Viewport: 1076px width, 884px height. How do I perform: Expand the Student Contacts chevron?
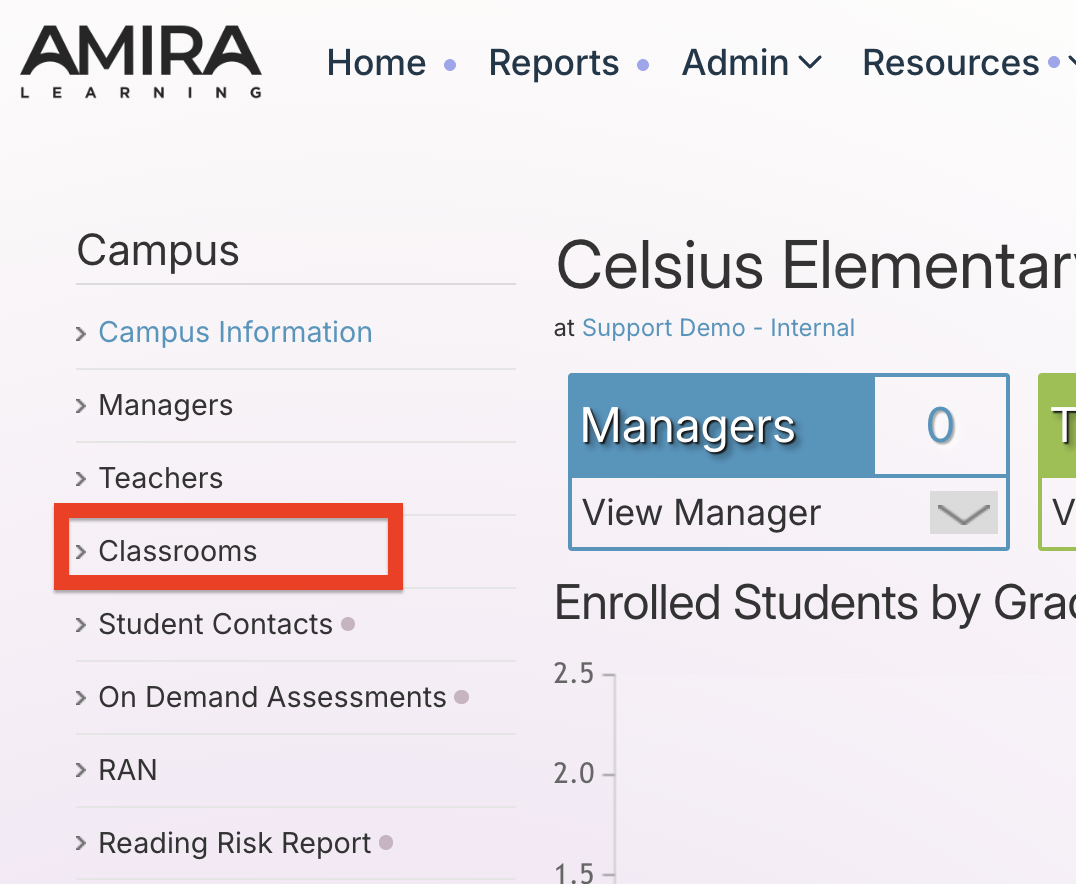[81, 623]
